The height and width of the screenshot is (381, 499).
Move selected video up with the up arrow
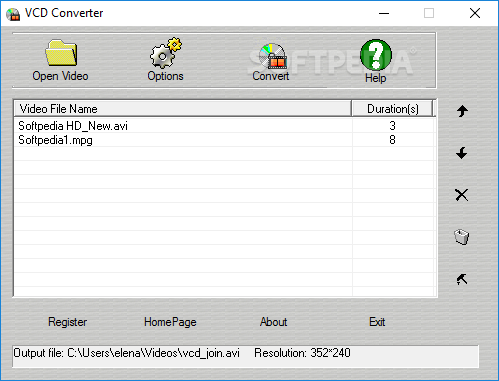tap(462, 111)
